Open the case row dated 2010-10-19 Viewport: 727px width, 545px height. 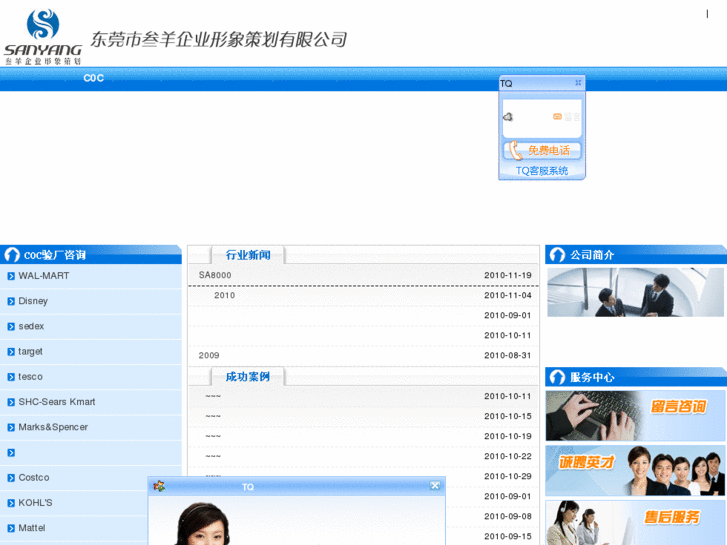(364, 436)
